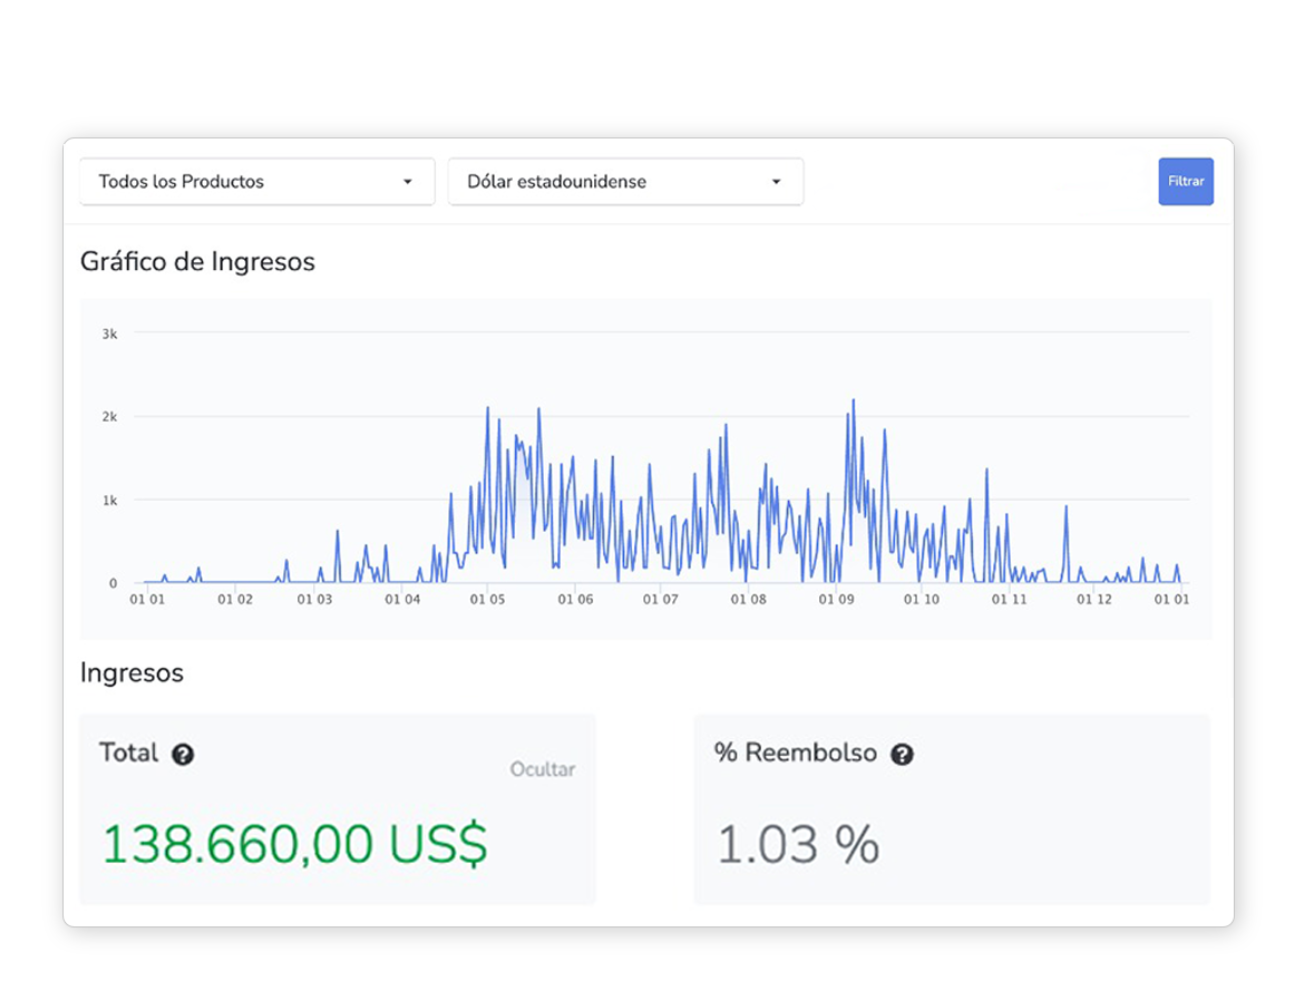Viewport: 1300px width, 1000px height.
Task: Click the help icon next to Total
Action: click(x=182, y=755)
